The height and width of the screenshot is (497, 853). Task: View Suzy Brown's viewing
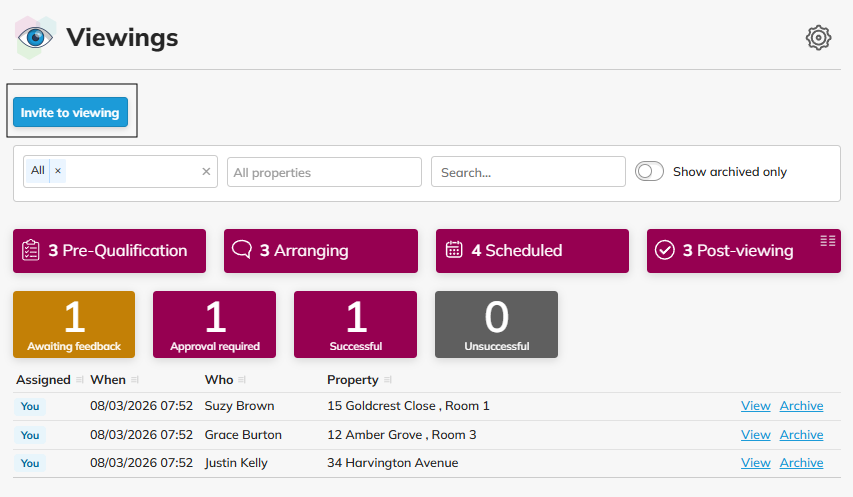pos(755,406)
